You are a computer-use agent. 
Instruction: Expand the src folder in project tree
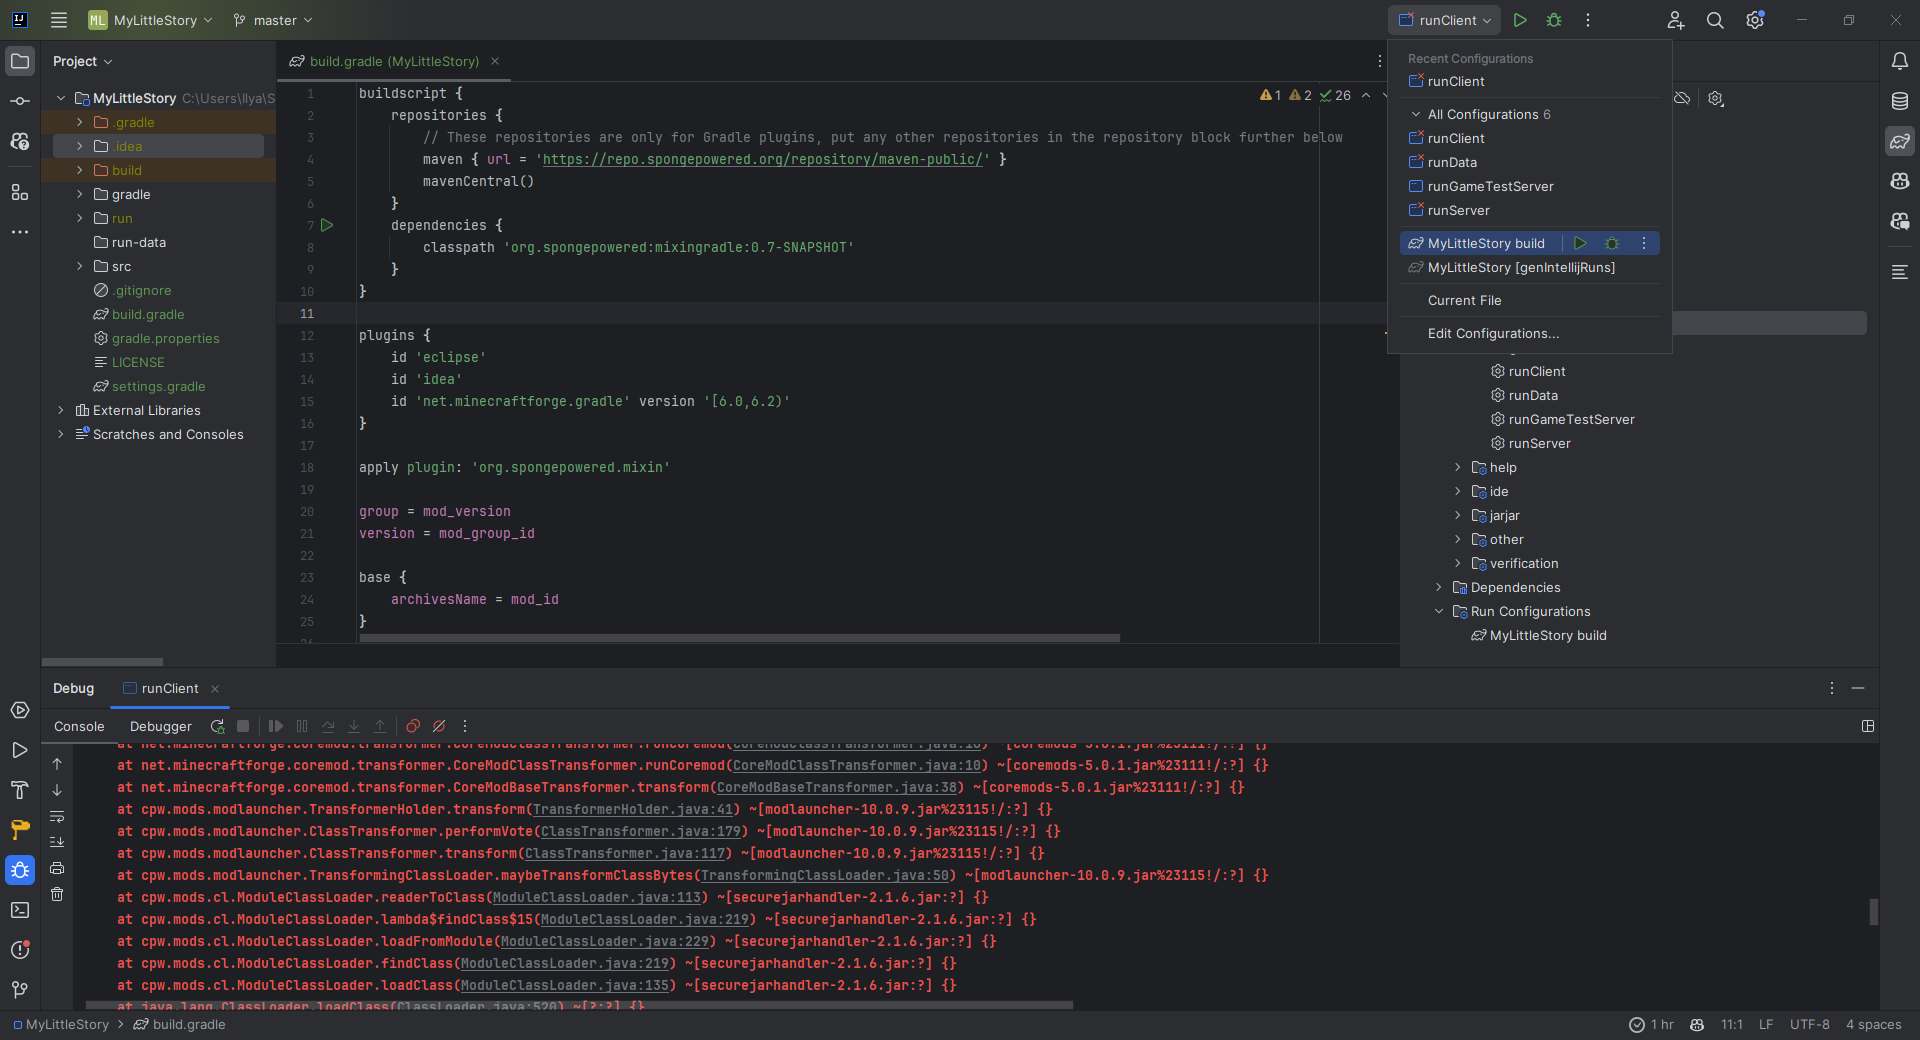[x=80, y=266]
